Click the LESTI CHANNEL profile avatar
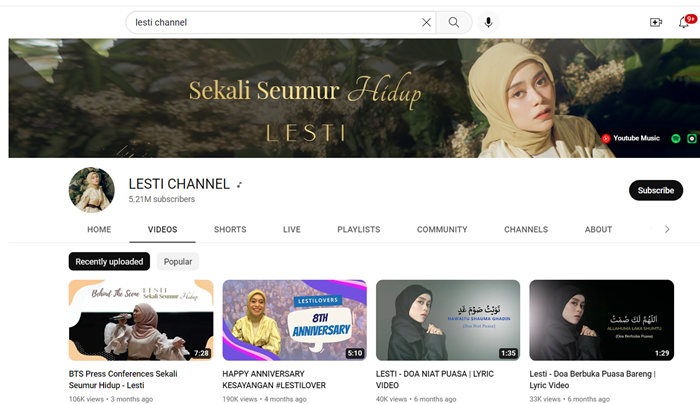This screenshot has width=700, height=404. pyautogui.click(x=92, y=190)
